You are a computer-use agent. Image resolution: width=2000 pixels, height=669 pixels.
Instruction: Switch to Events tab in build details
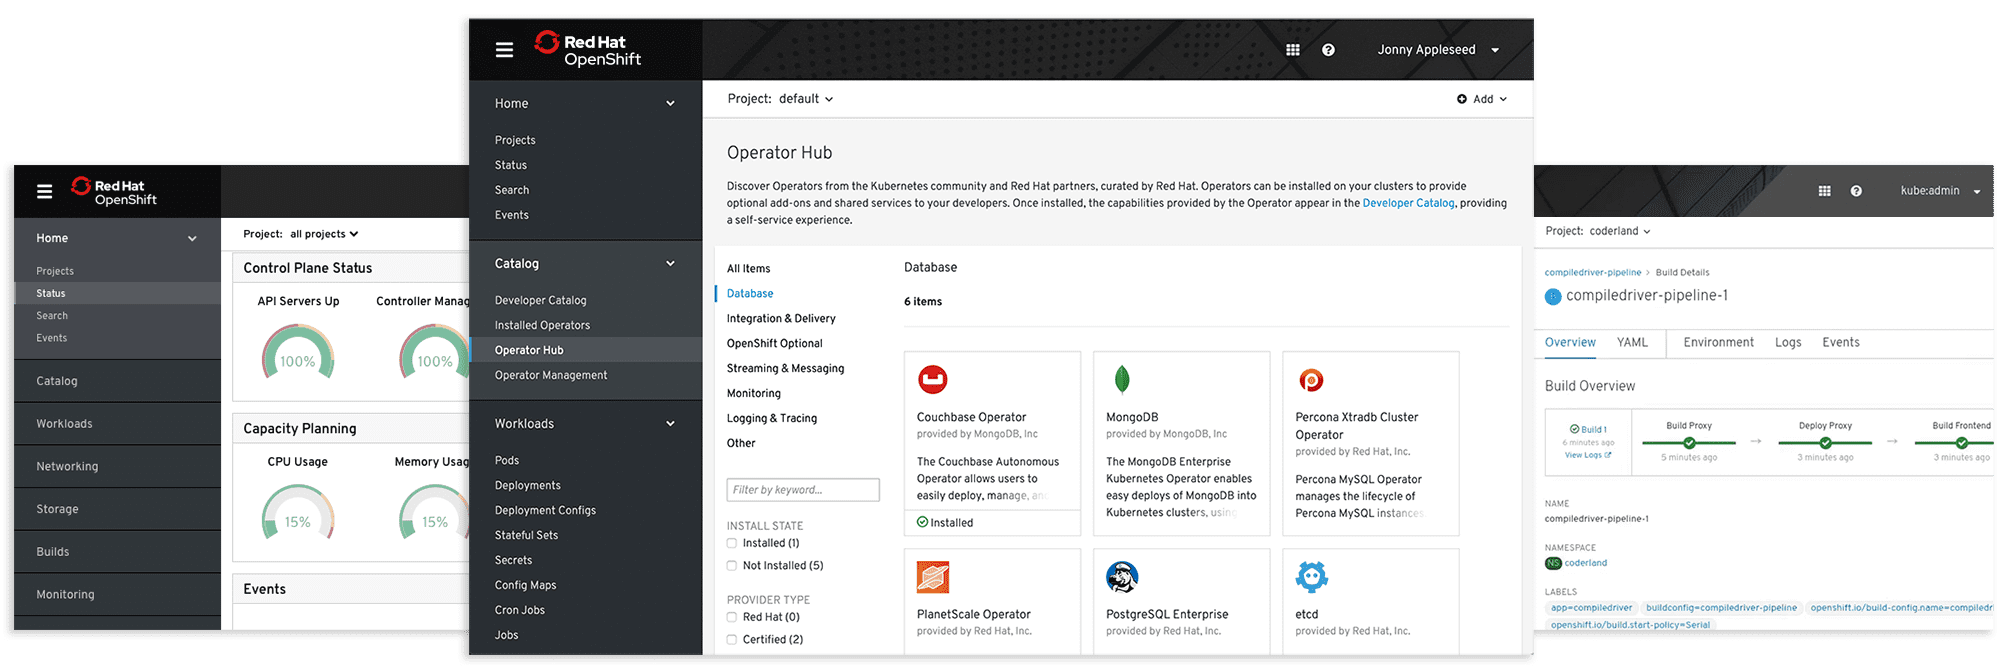(x=1841, y=342)
